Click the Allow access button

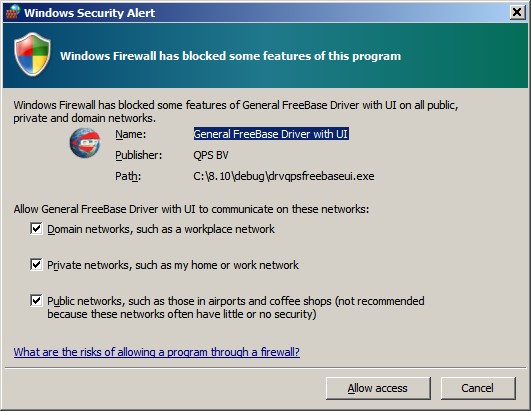pyautogui.click(x=378, y=388)
